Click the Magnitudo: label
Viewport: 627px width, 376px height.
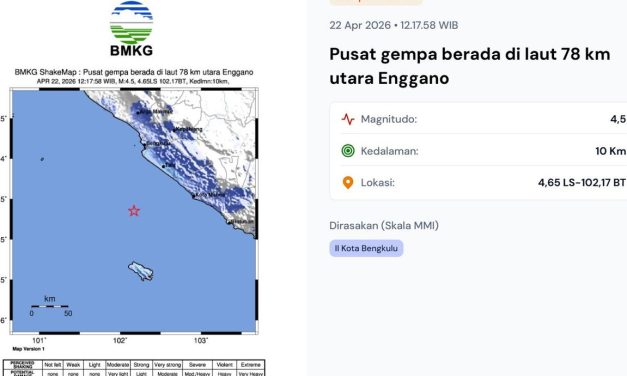pos(389,119)
